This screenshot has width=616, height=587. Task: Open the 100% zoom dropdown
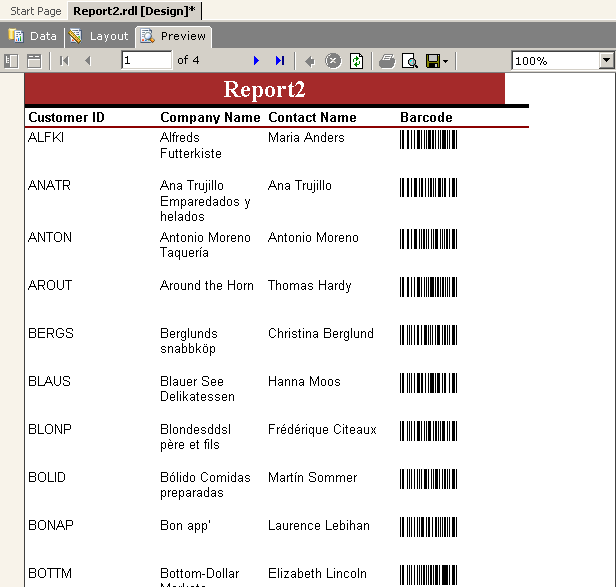point(607,61)
